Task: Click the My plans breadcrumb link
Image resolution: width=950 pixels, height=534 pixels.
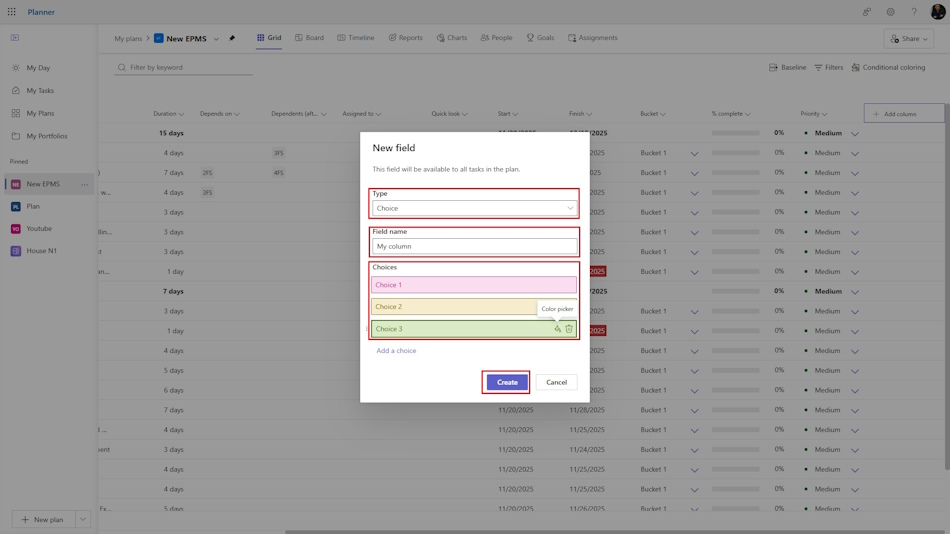Action: coord(128,39)
